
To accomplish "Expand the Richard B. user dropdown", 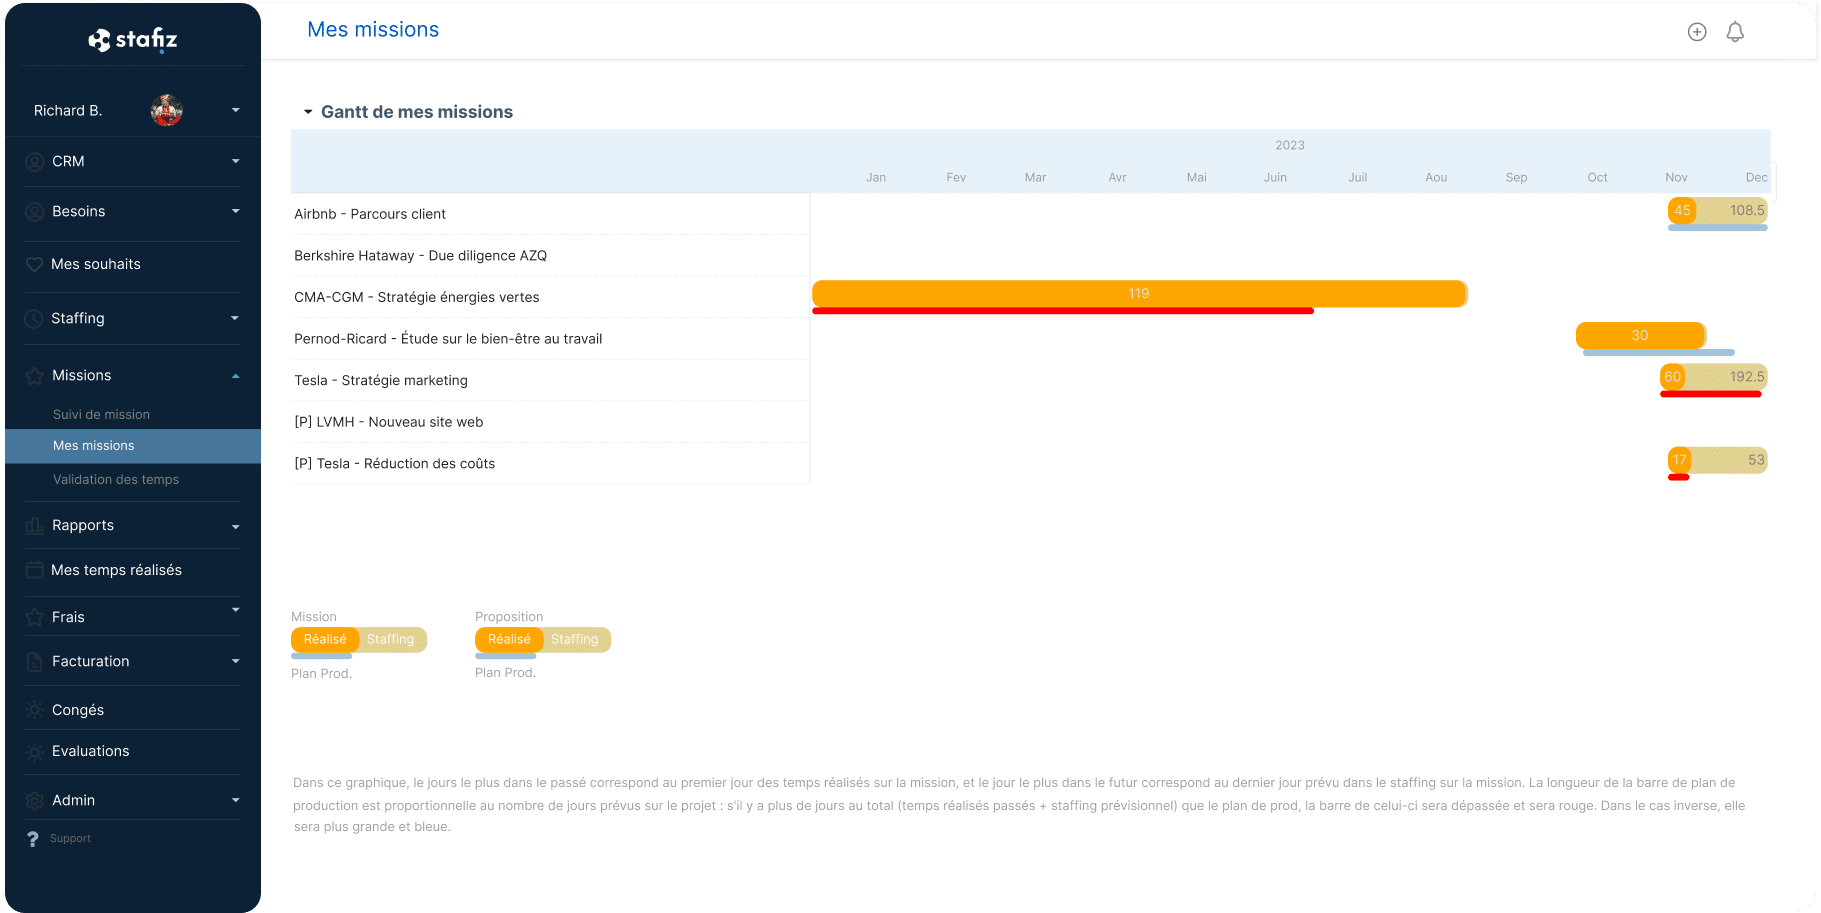I will pos(236,110).
